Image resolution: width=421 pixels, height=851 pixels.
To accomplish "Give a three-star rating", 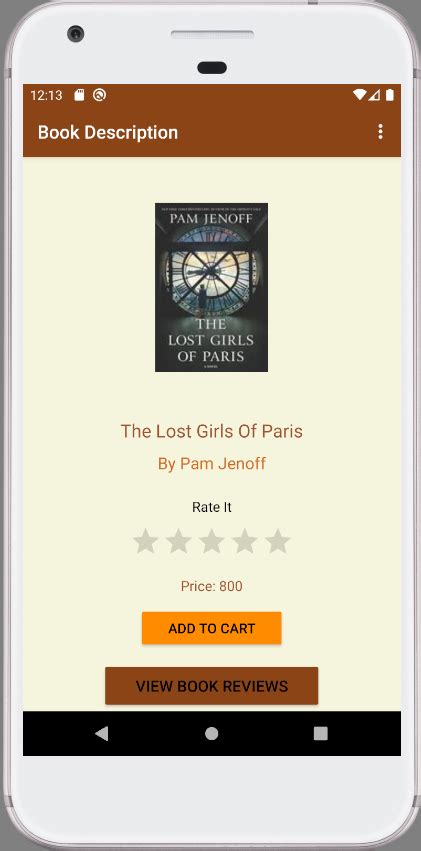I will pyautogui.click(x=212, y=541).
